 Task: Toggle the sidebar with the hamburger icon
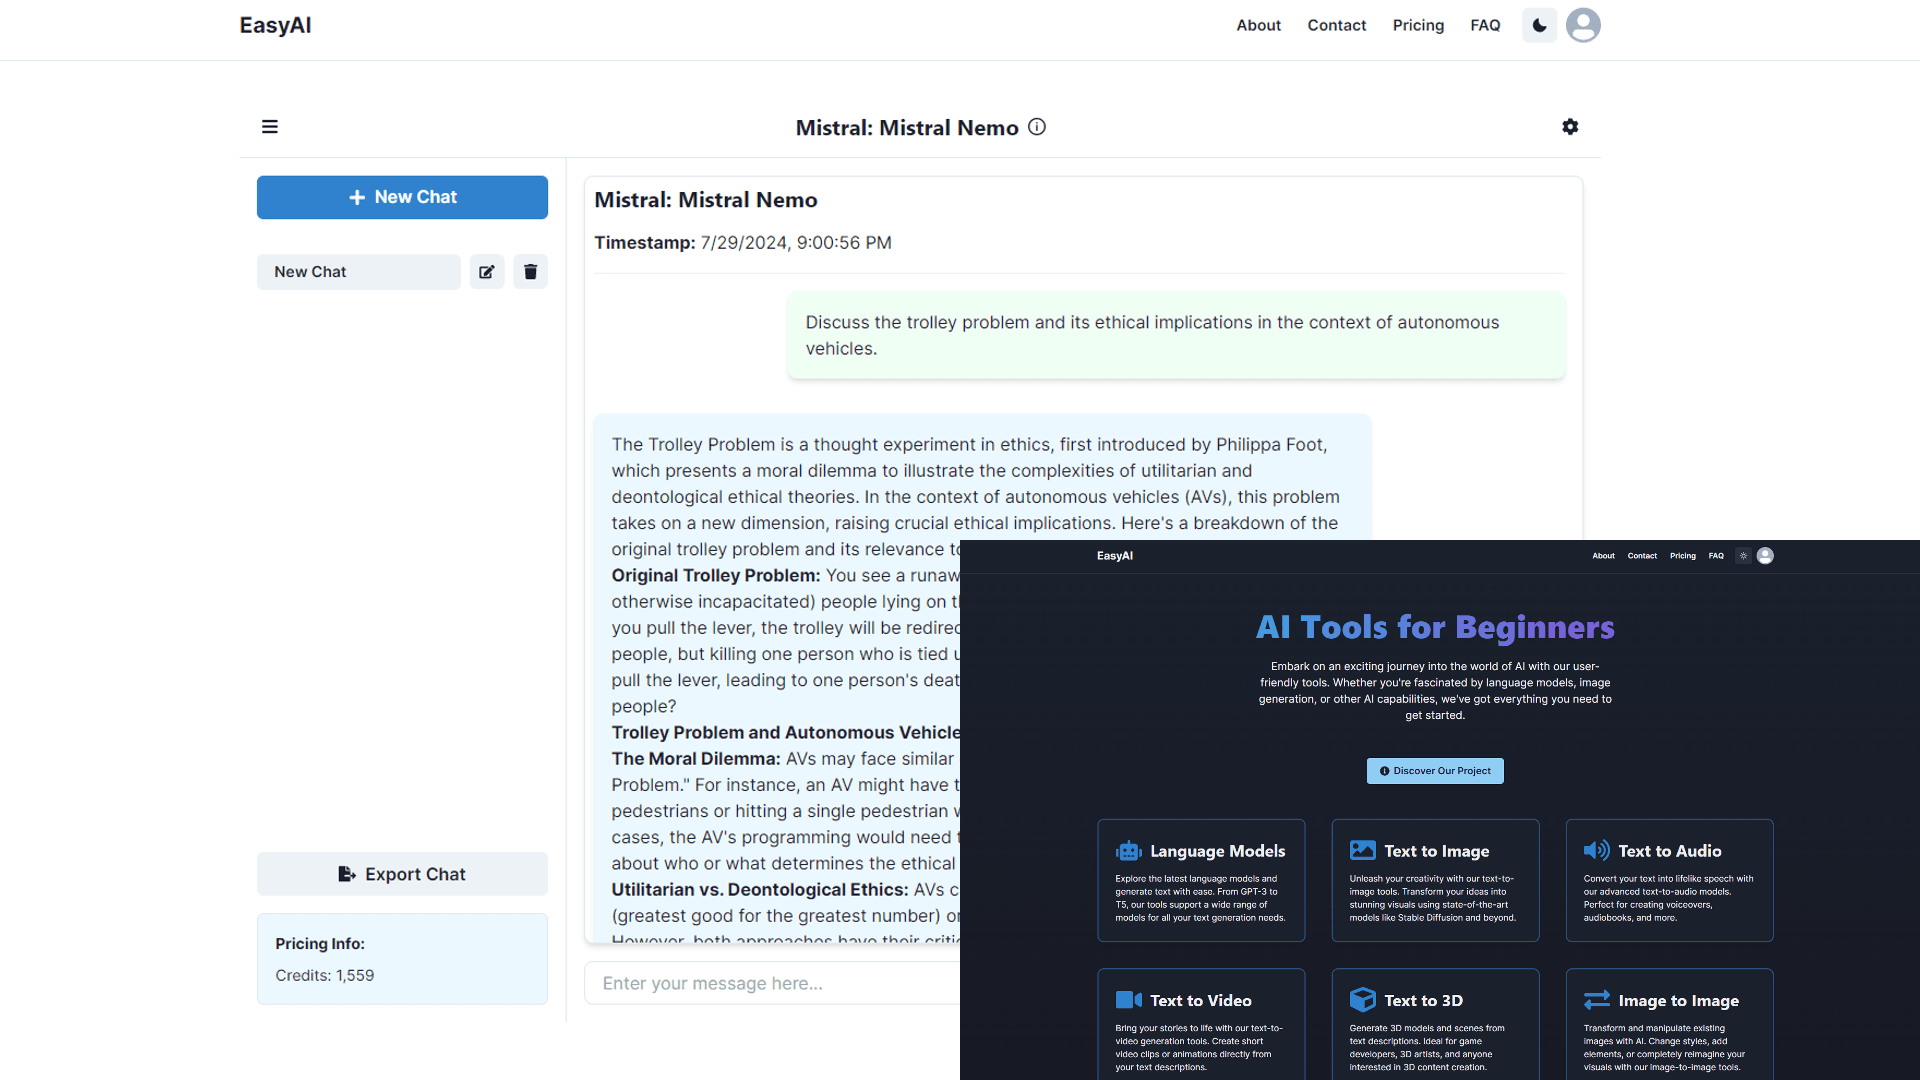270,127
